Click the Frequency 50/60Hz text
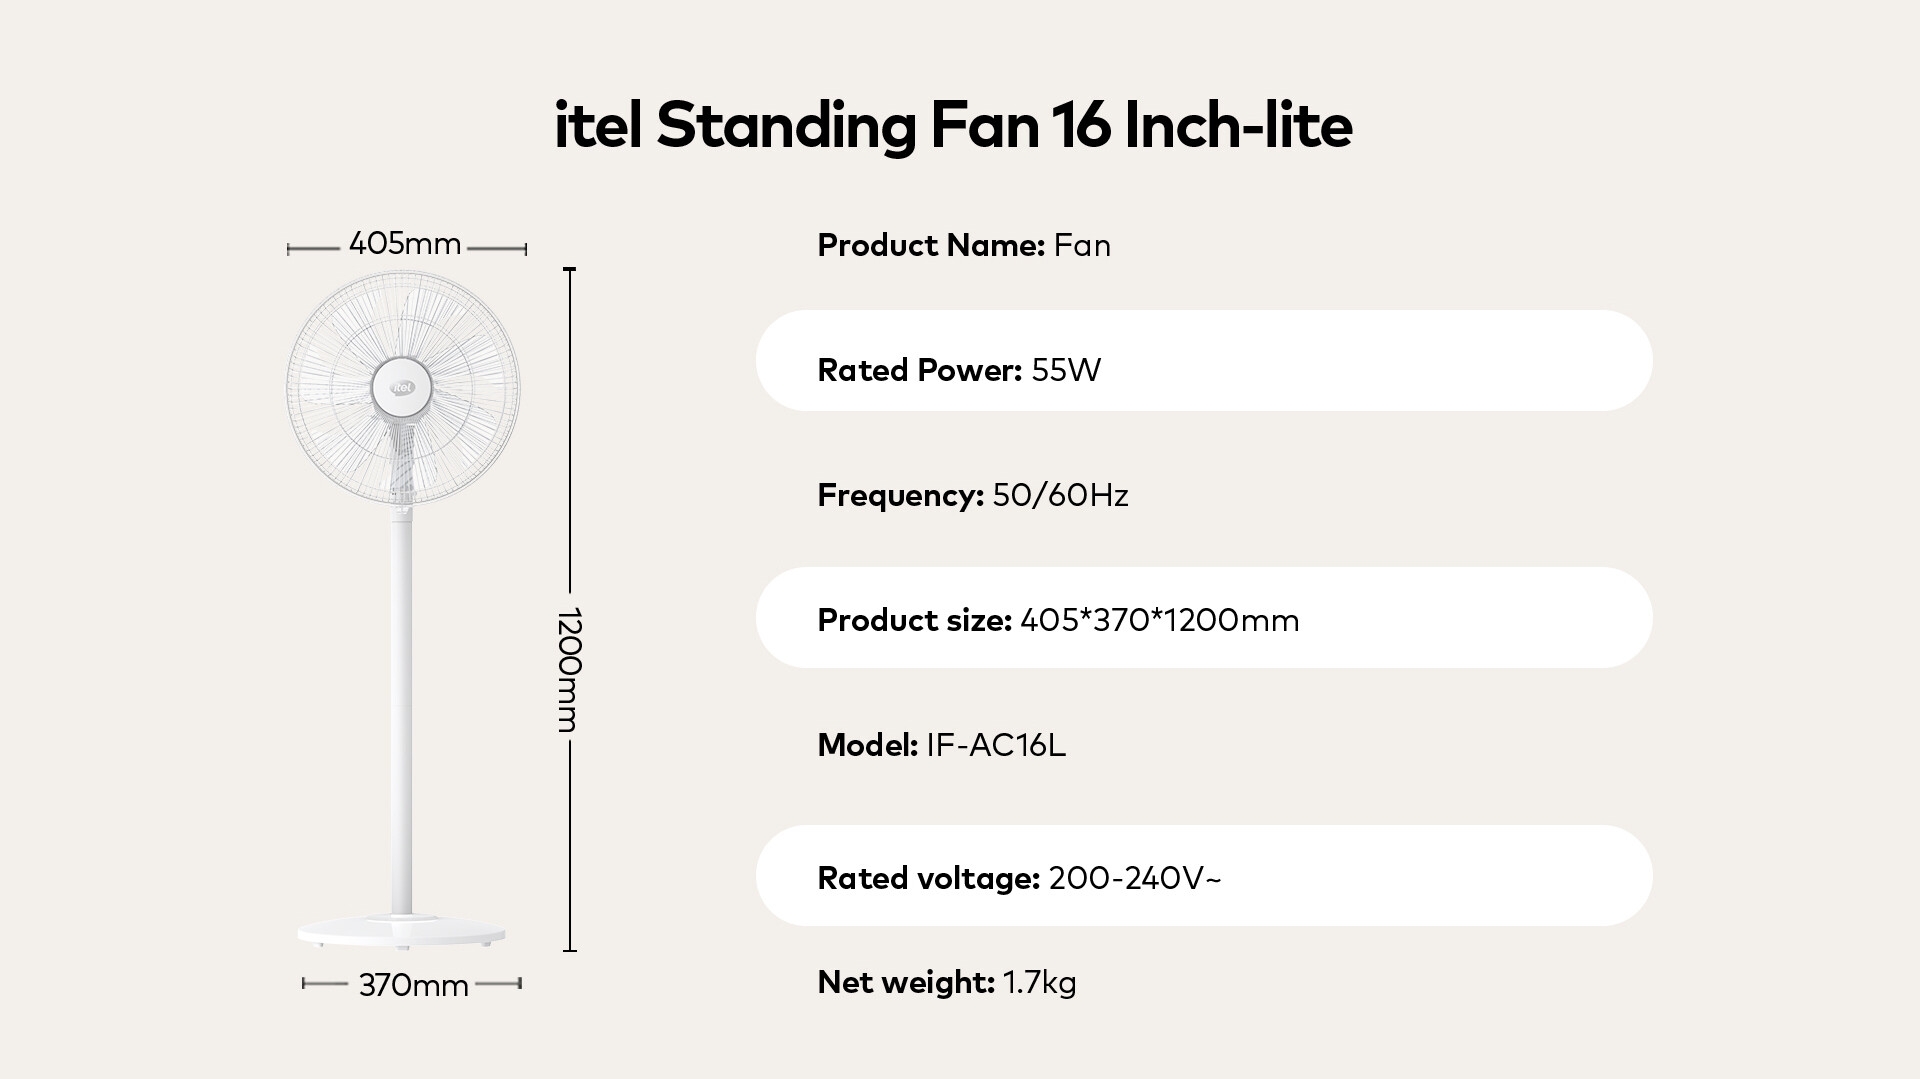The image size is (1920, 1079). point(973,495)
